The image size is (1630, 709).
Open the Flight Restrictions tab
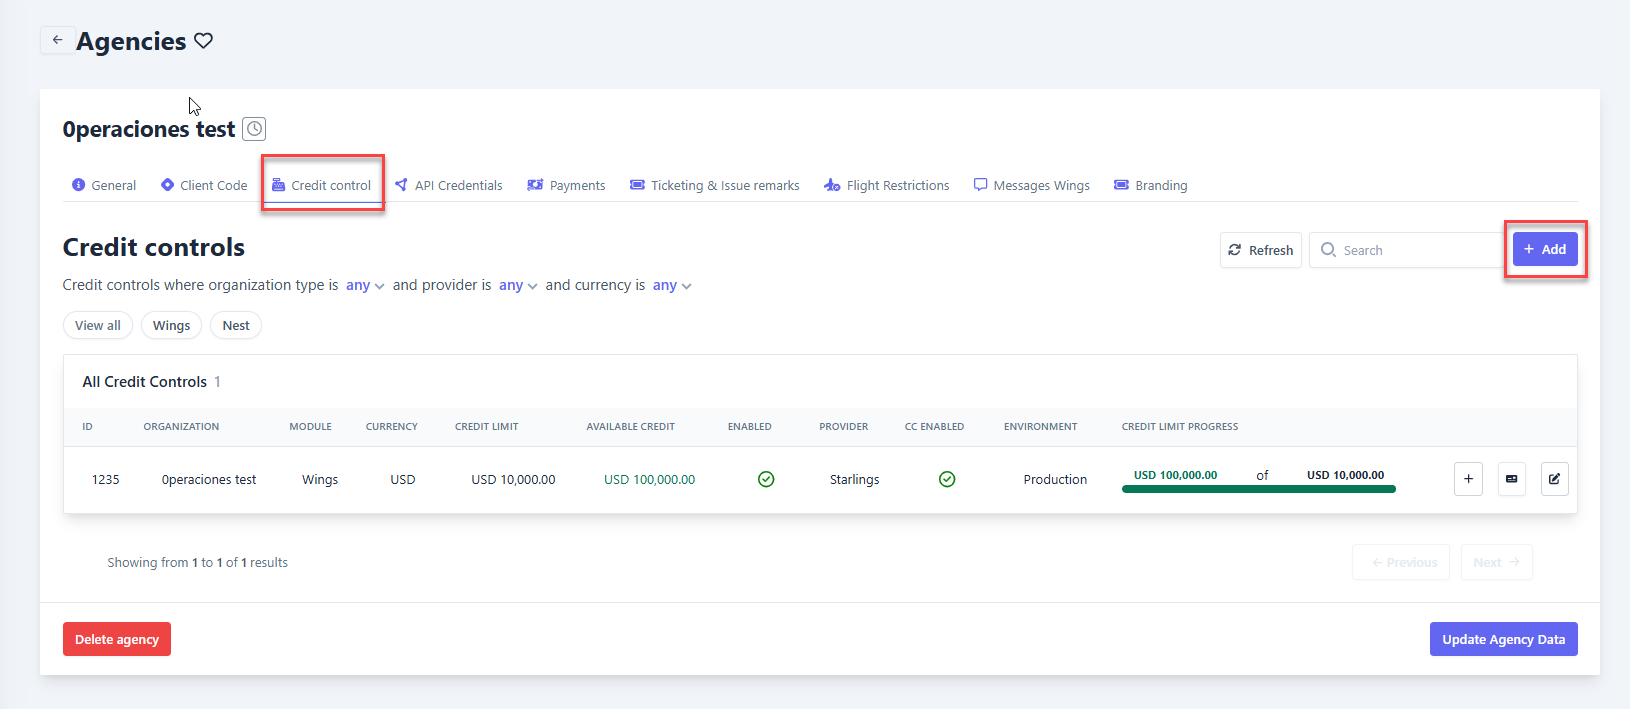(886, 185)
